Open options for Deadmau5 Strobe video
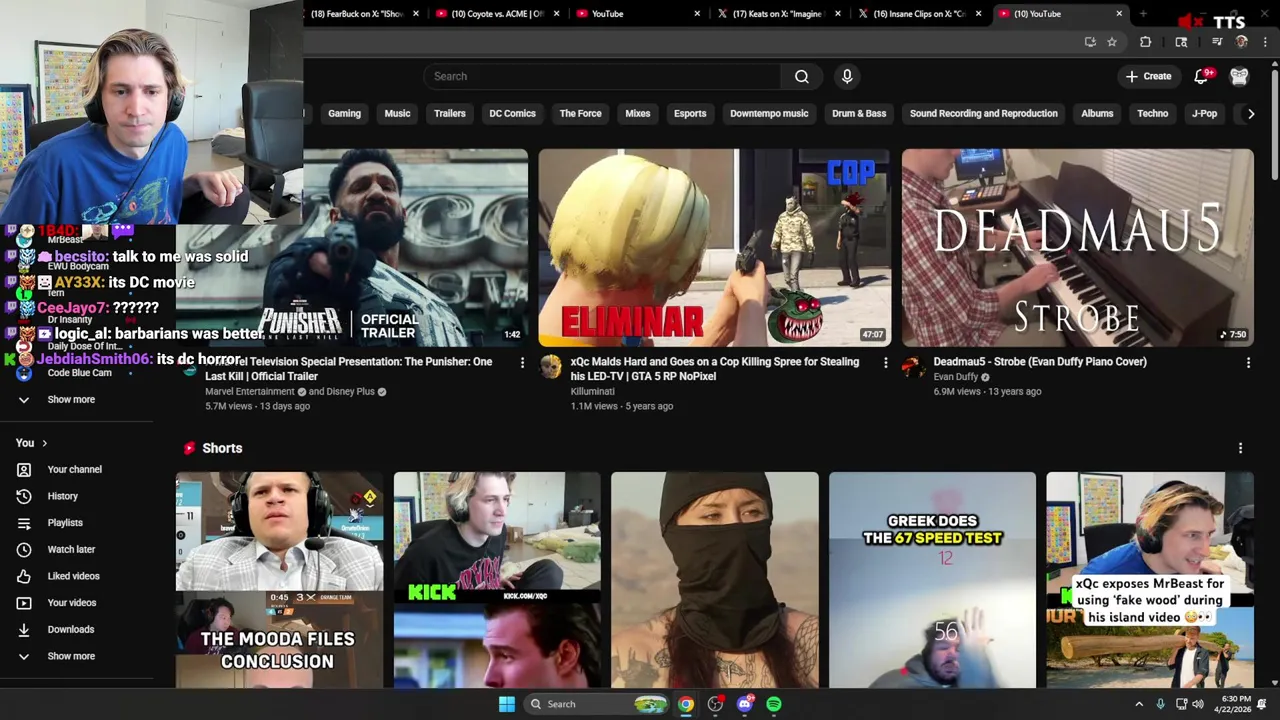The height and width of the screenshot is (720, 1280). click(x=1248, y=363)
